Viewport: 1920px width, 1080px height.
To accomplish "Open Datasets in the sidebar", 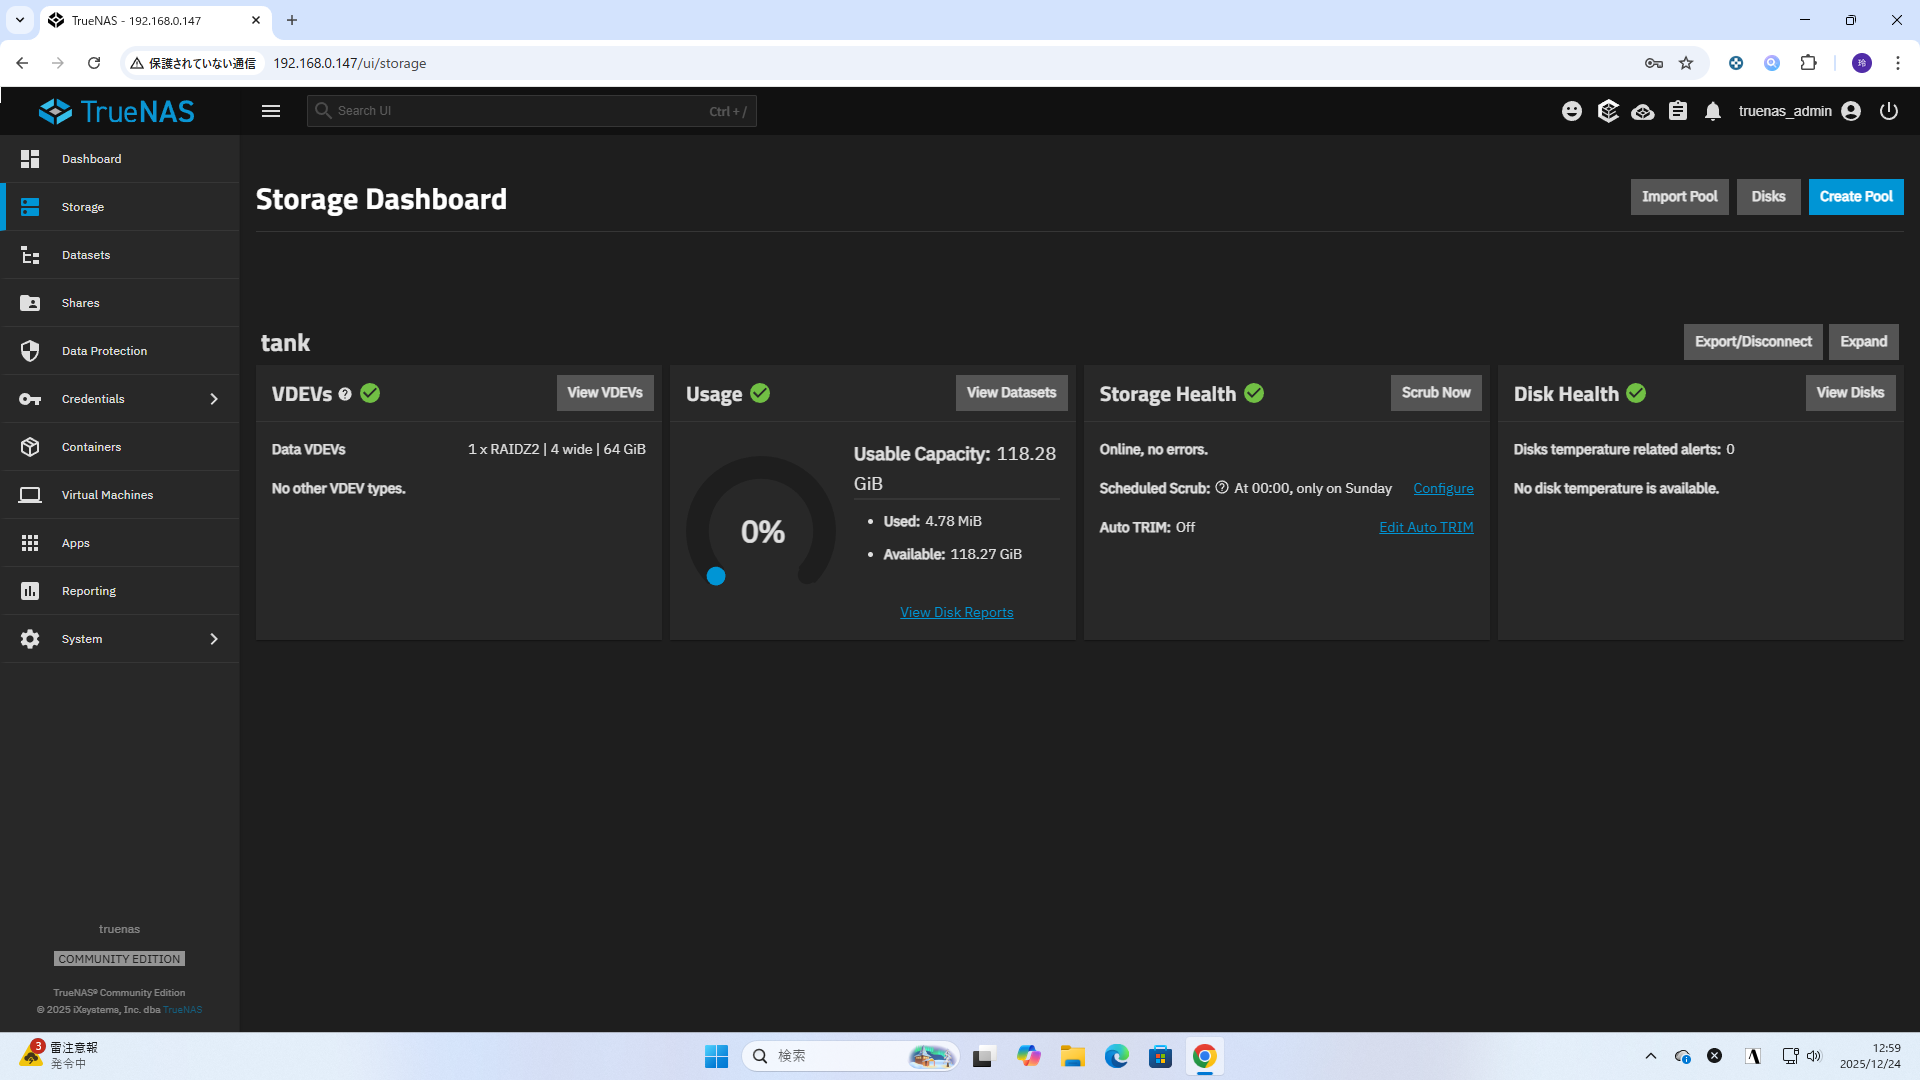I will 86,255.
